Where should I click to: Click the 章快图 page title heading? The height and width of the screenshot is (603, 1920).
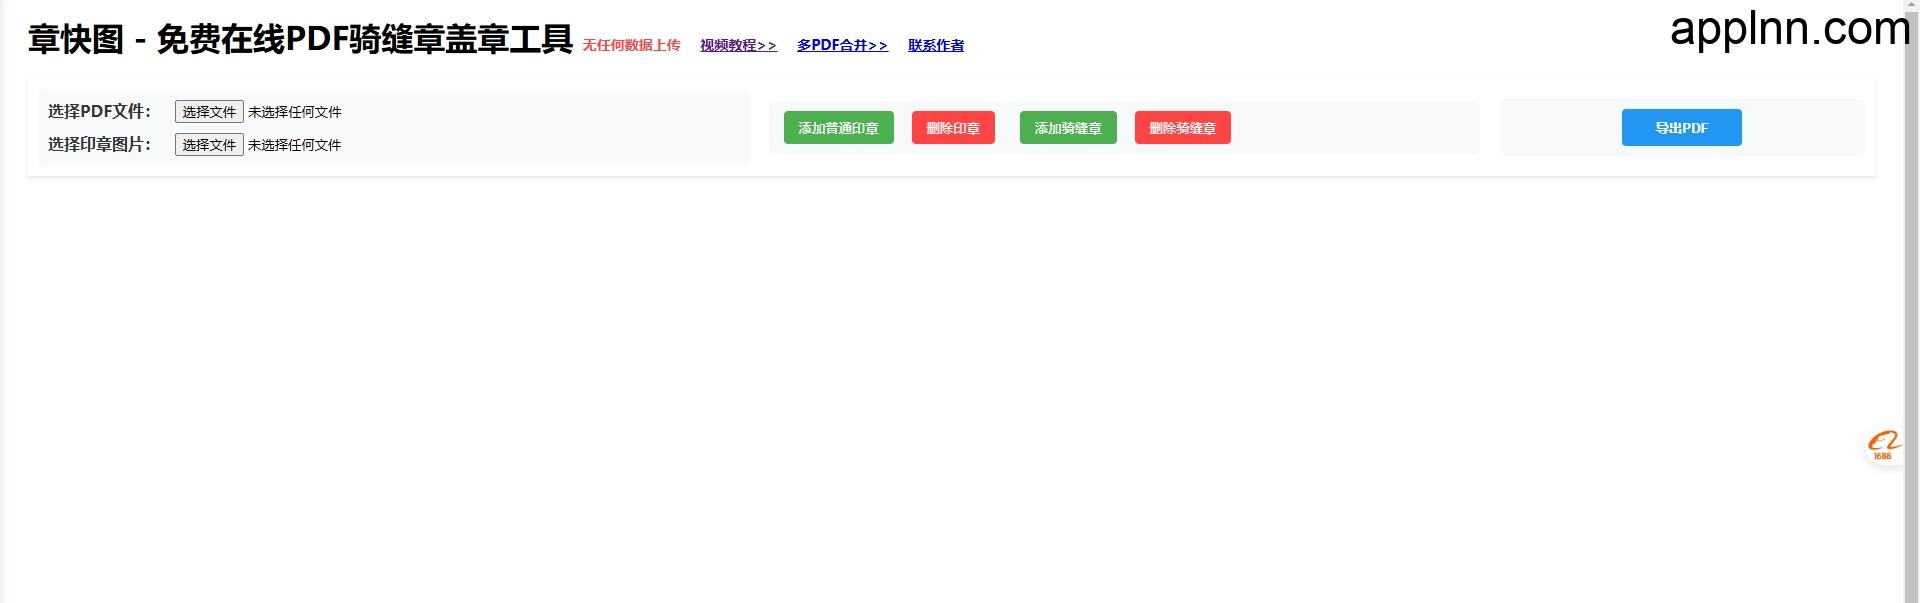[300, 39]
